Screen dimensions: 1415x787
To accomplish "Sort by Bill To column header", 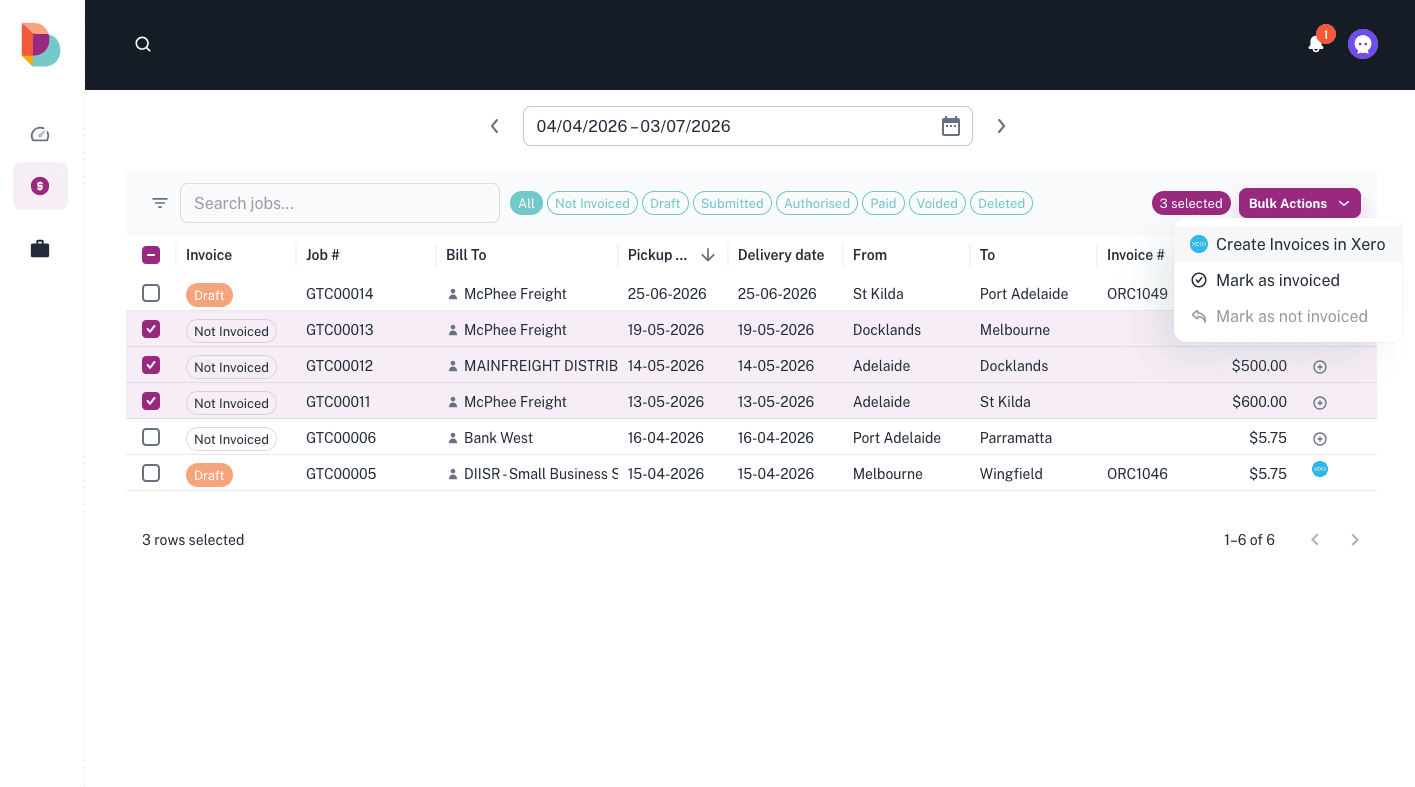I will click(x=466, y=255).
